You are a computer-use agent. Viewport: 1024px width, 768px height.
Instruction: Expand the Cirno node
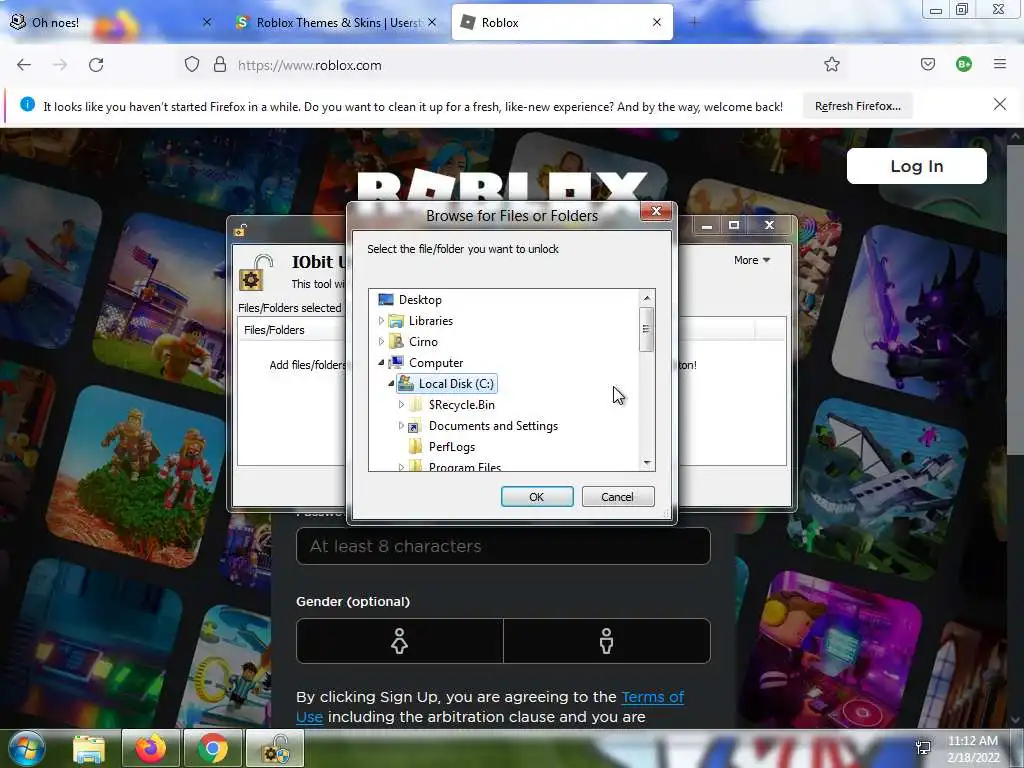pyautogui.click(x=381, y=342)
